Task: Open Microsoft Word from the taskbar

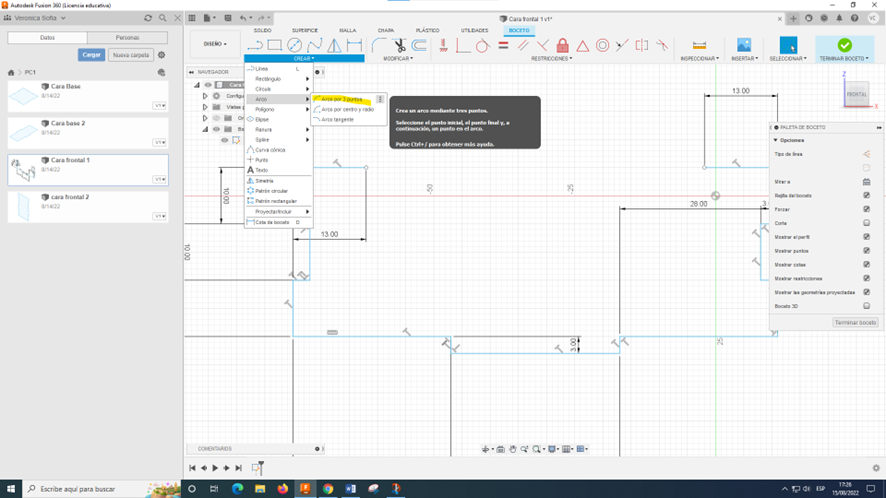Action: [x=350, y=489]
